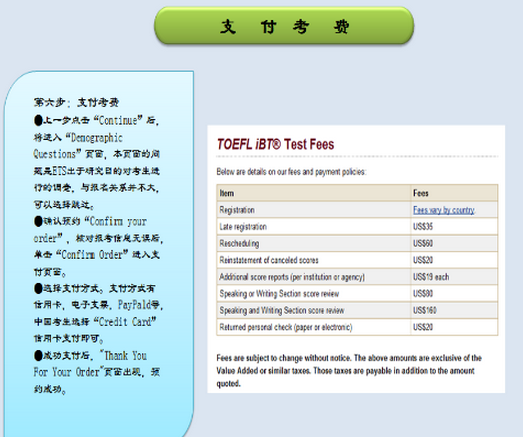The image size is (523, 437).
Task: Open the 'Fees vary by country' link
Action: point(444,210)
